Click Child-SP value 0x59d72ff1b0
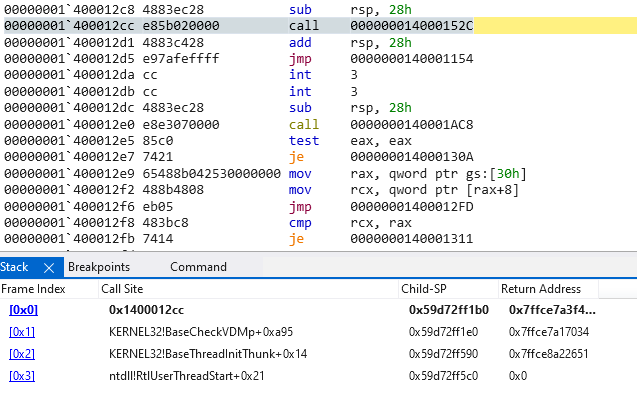637x408 pixels. 449,310
